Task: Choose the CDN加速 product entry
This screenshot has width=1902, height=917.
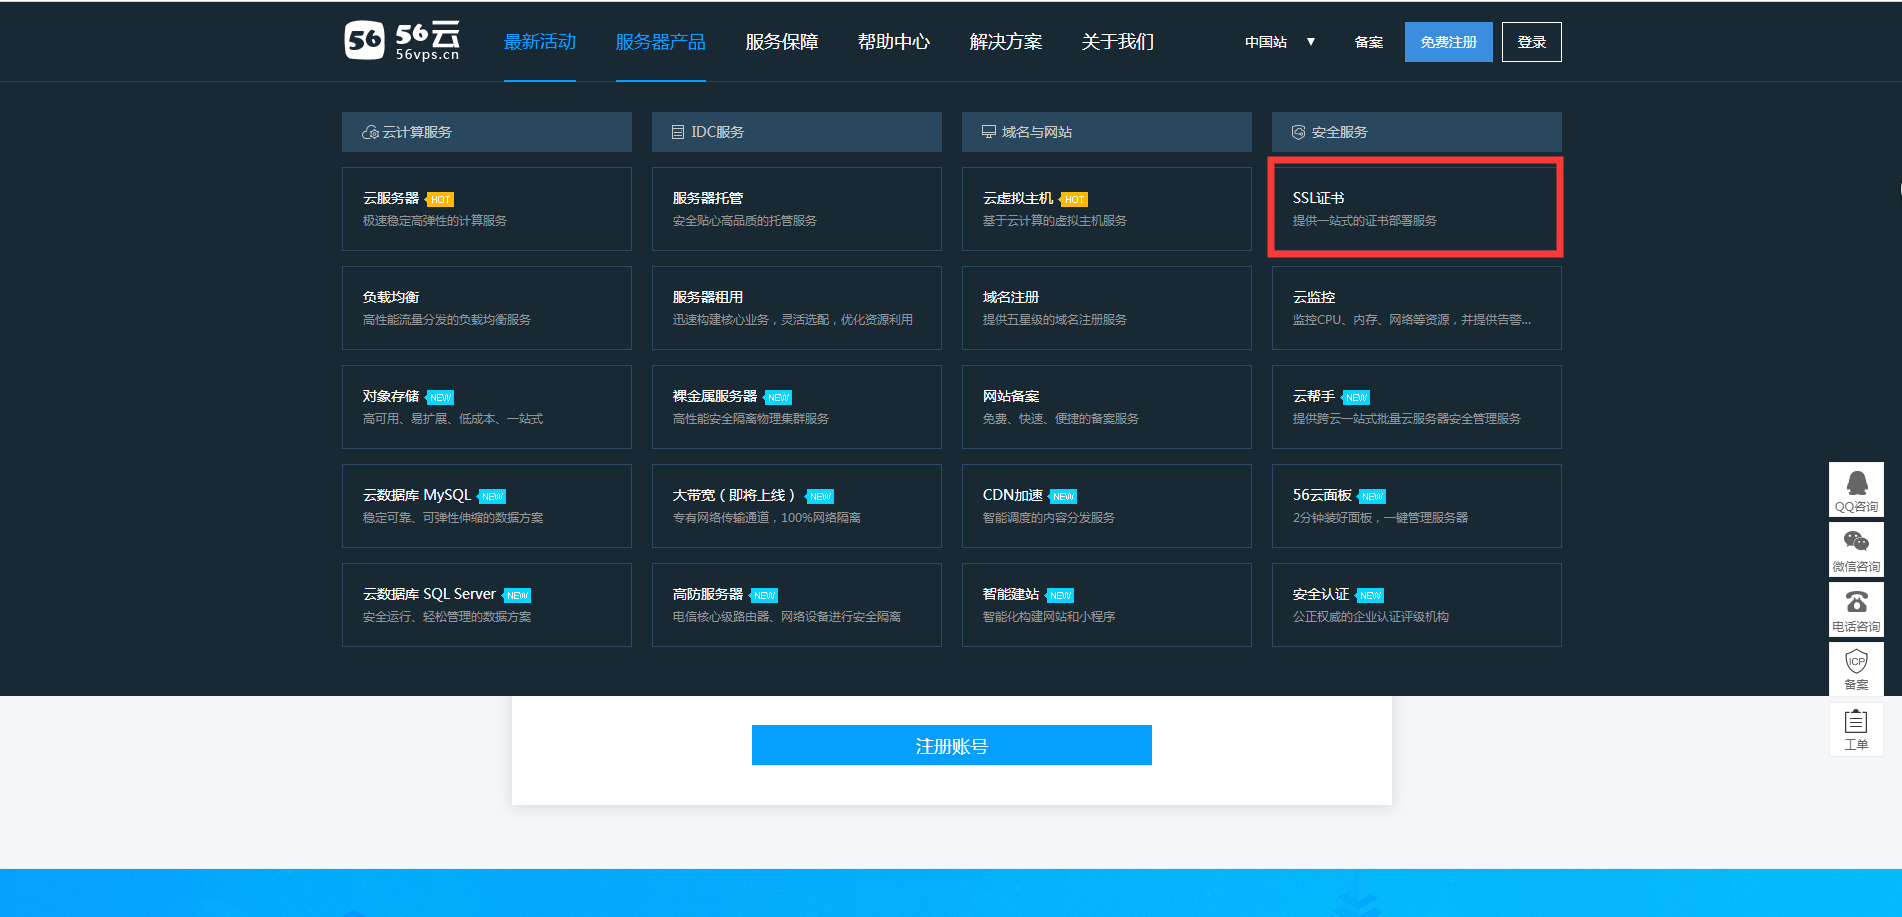Action: click(x=1106, y=505)
